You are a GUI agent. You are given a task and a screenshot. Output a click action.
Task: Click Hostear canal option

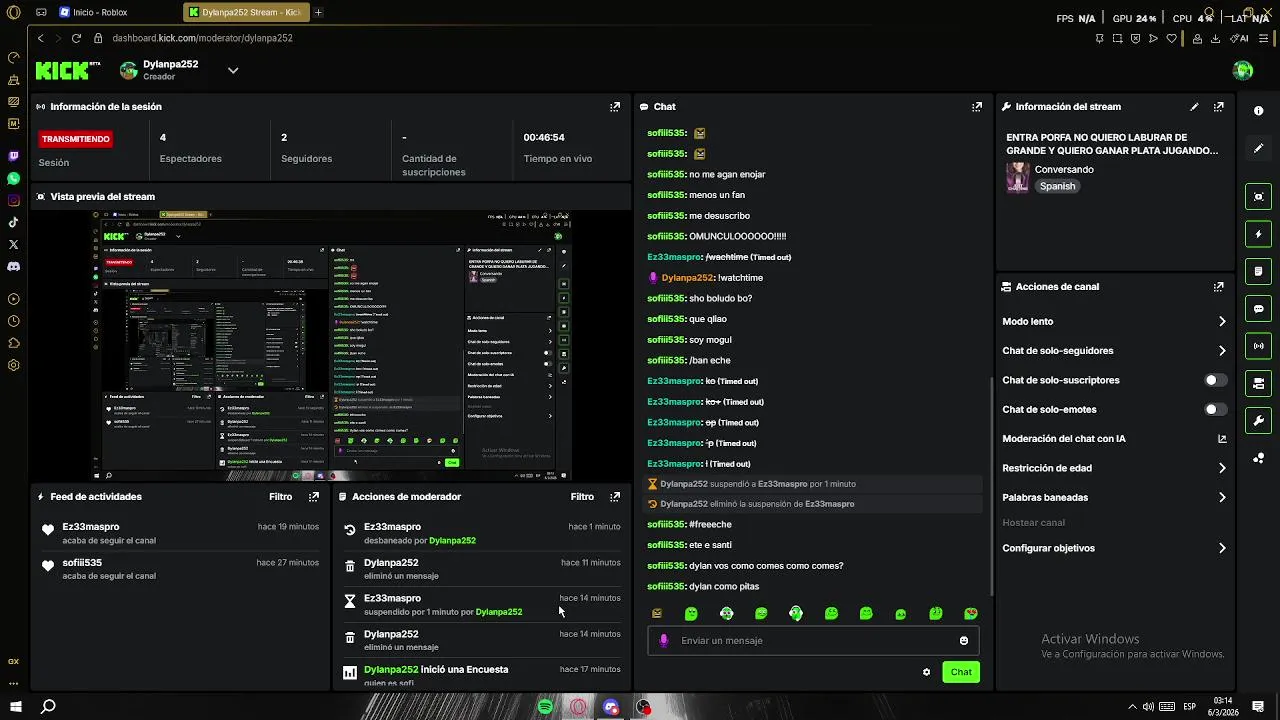point(1033,522)
